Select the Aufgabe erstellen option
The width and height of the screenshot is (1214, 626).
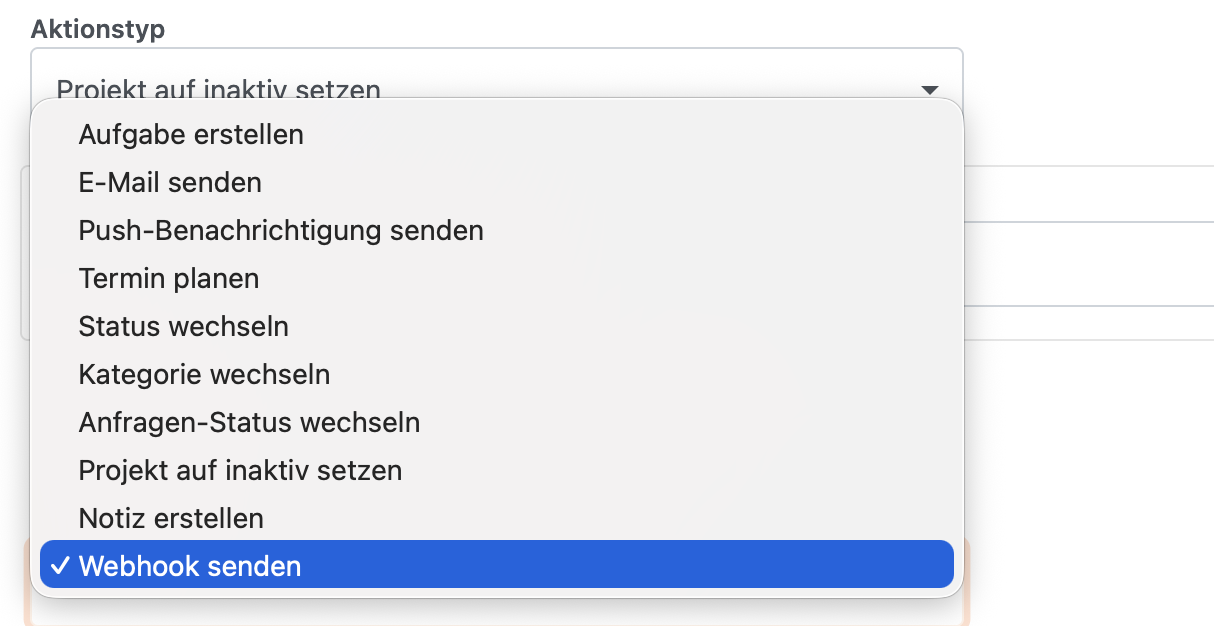pyautogui.click(x=191, y=134)
